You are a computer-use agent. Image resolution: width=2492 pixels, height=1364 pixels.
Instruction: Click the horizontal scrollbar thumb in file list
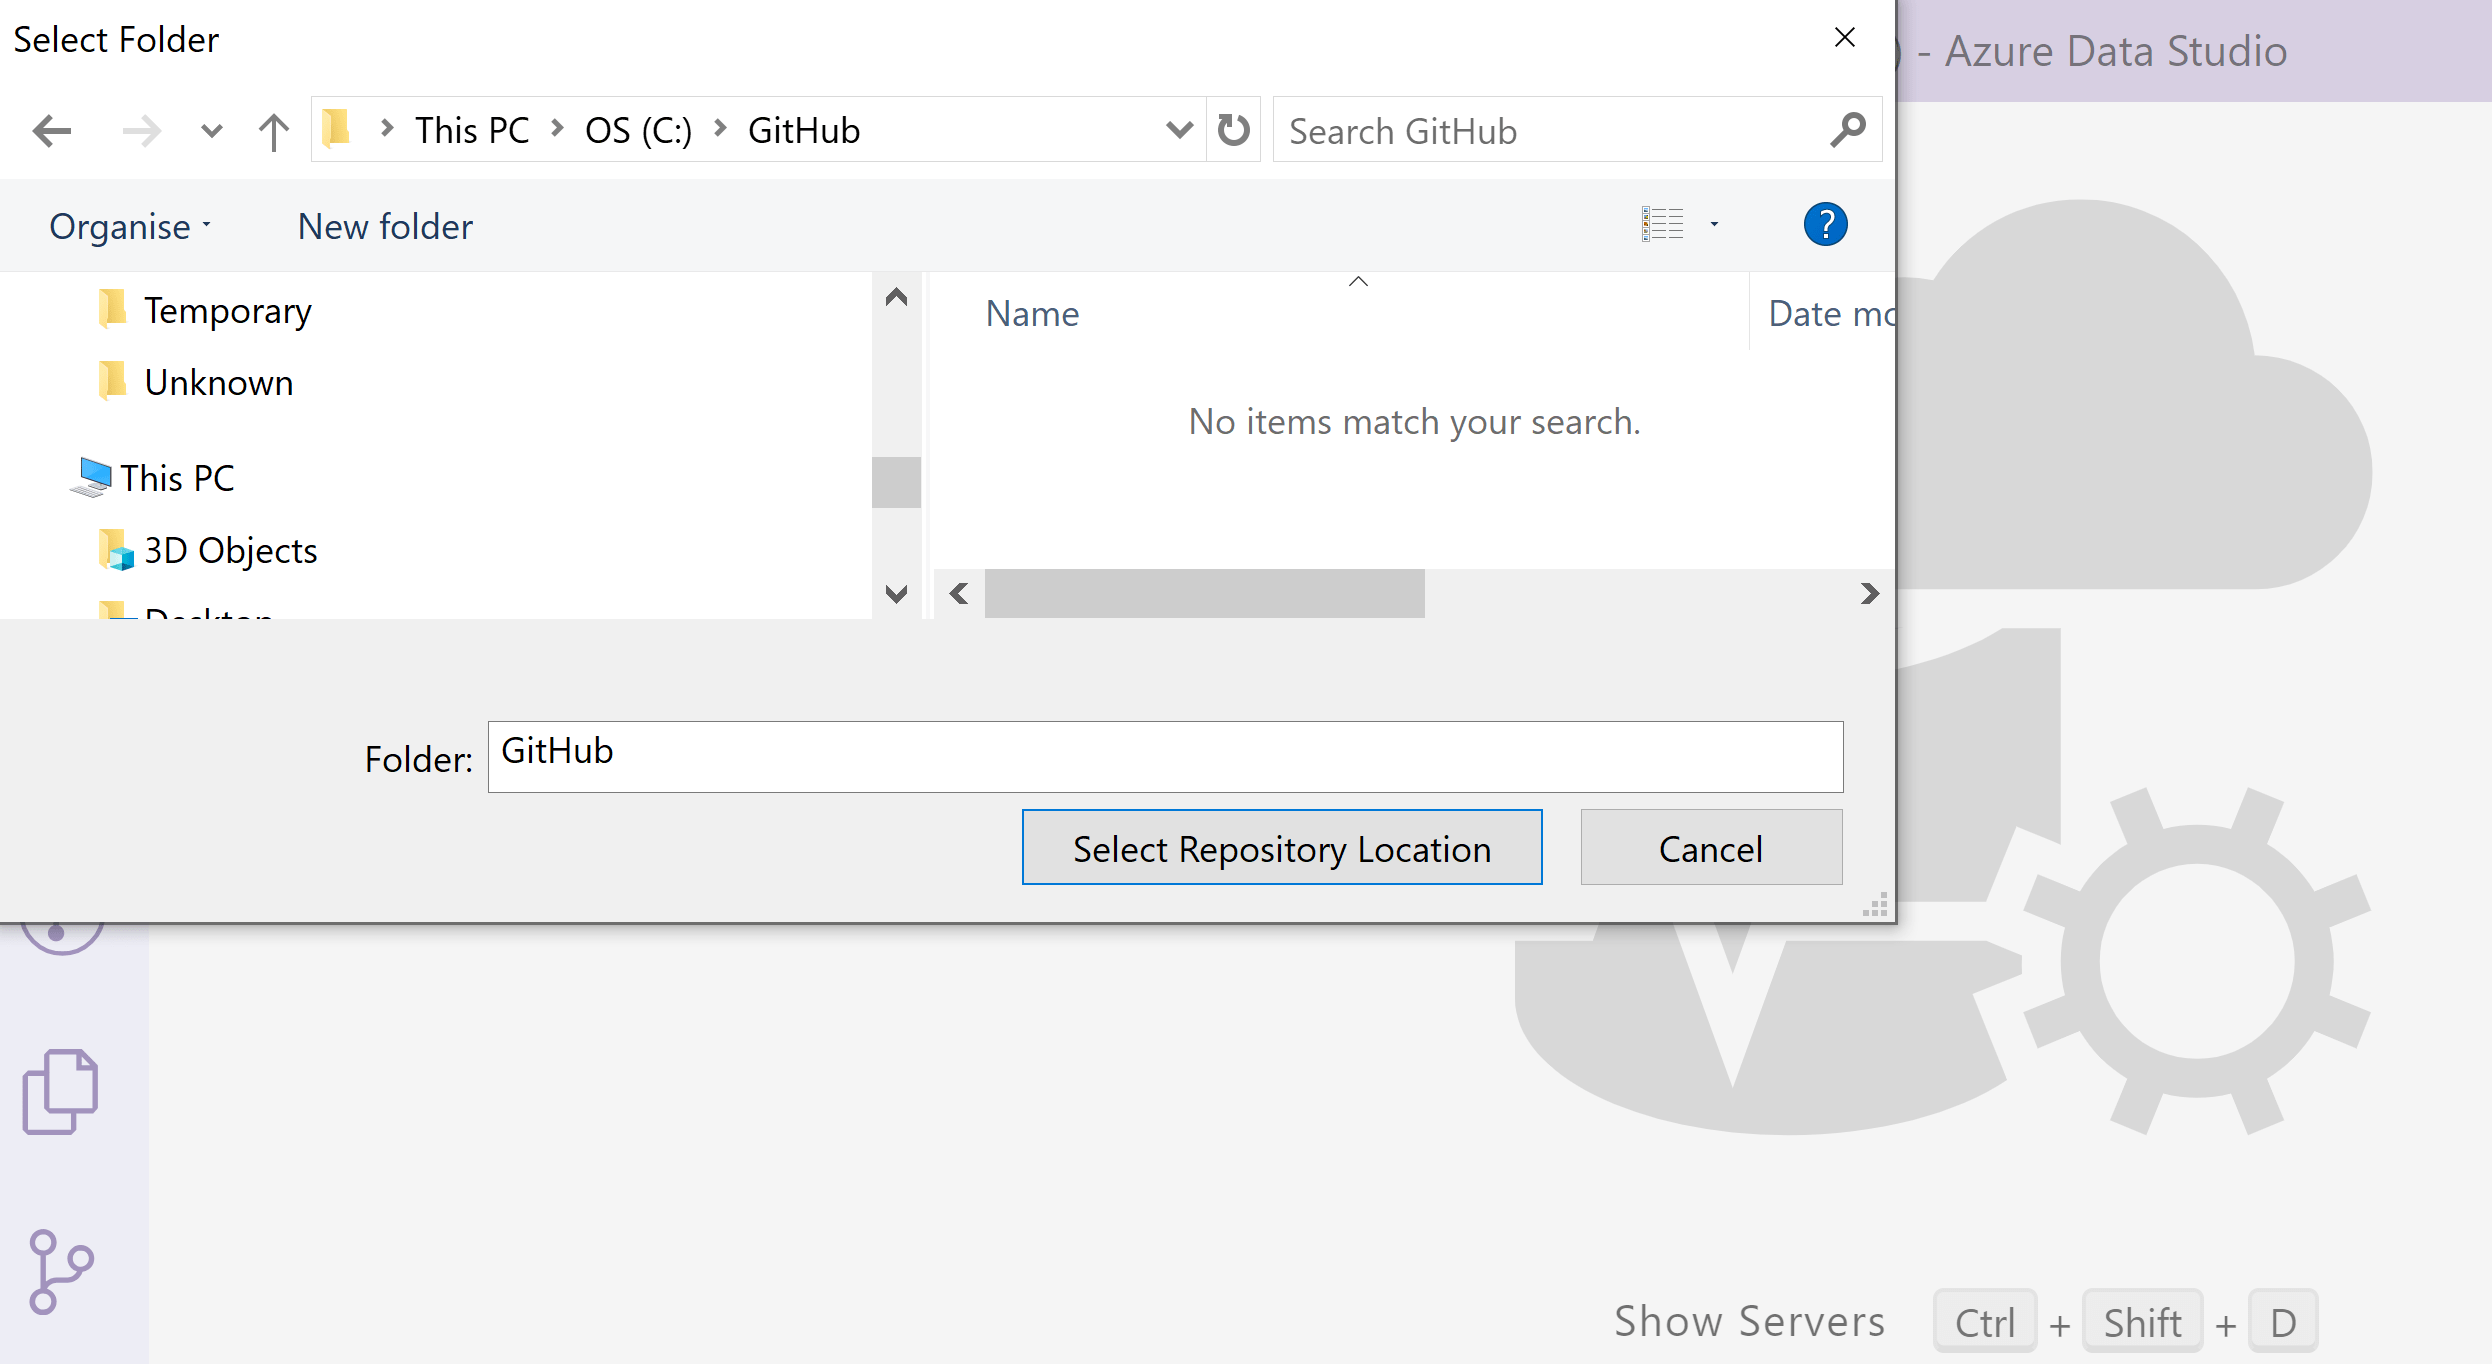tap(1204, 594)
